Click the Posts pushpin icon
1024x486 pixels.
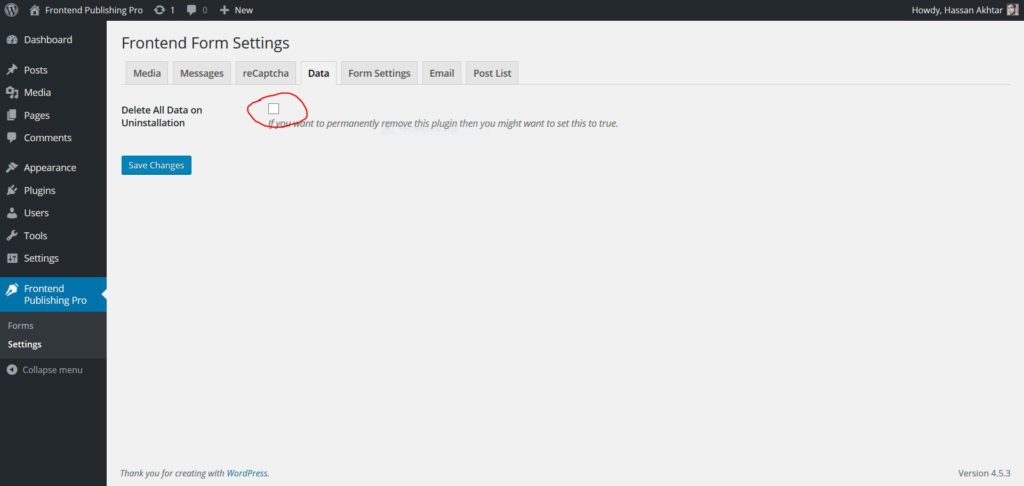click(12, 70)
